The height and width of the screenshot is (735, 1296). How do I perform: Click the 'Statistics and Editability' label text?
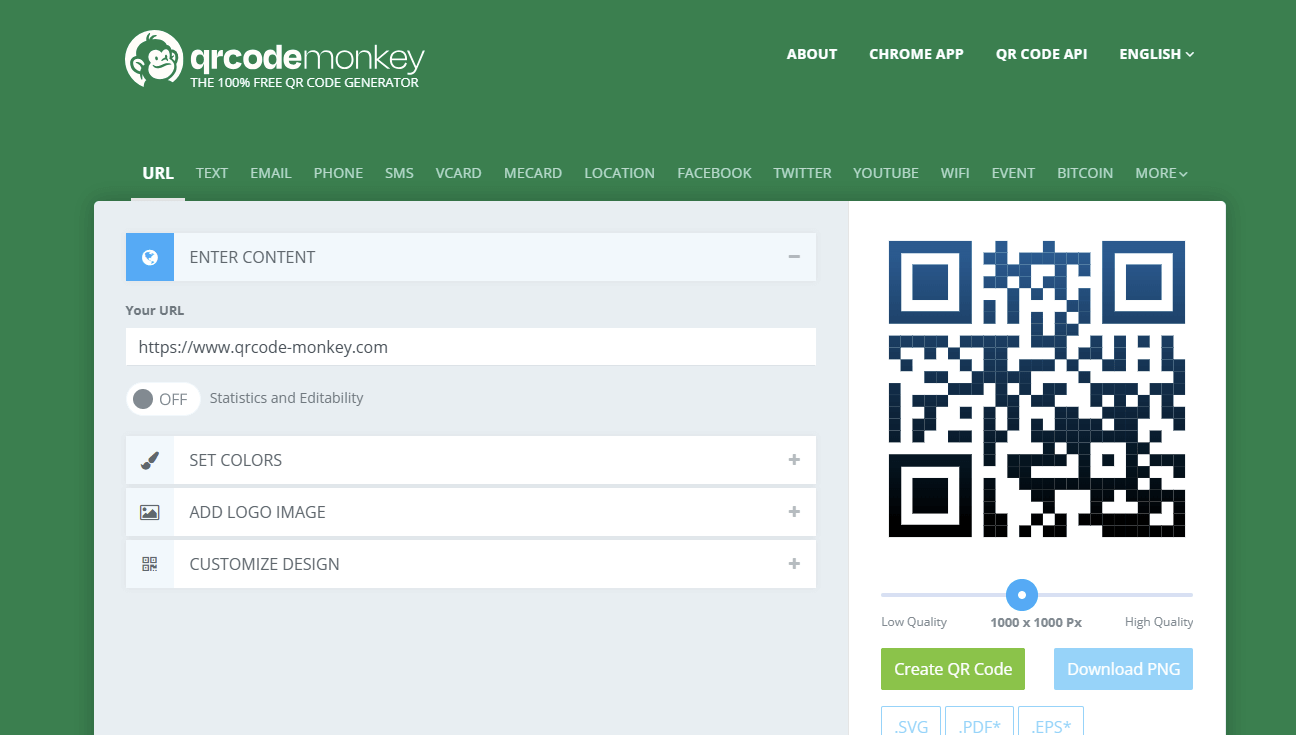[286, 398]
